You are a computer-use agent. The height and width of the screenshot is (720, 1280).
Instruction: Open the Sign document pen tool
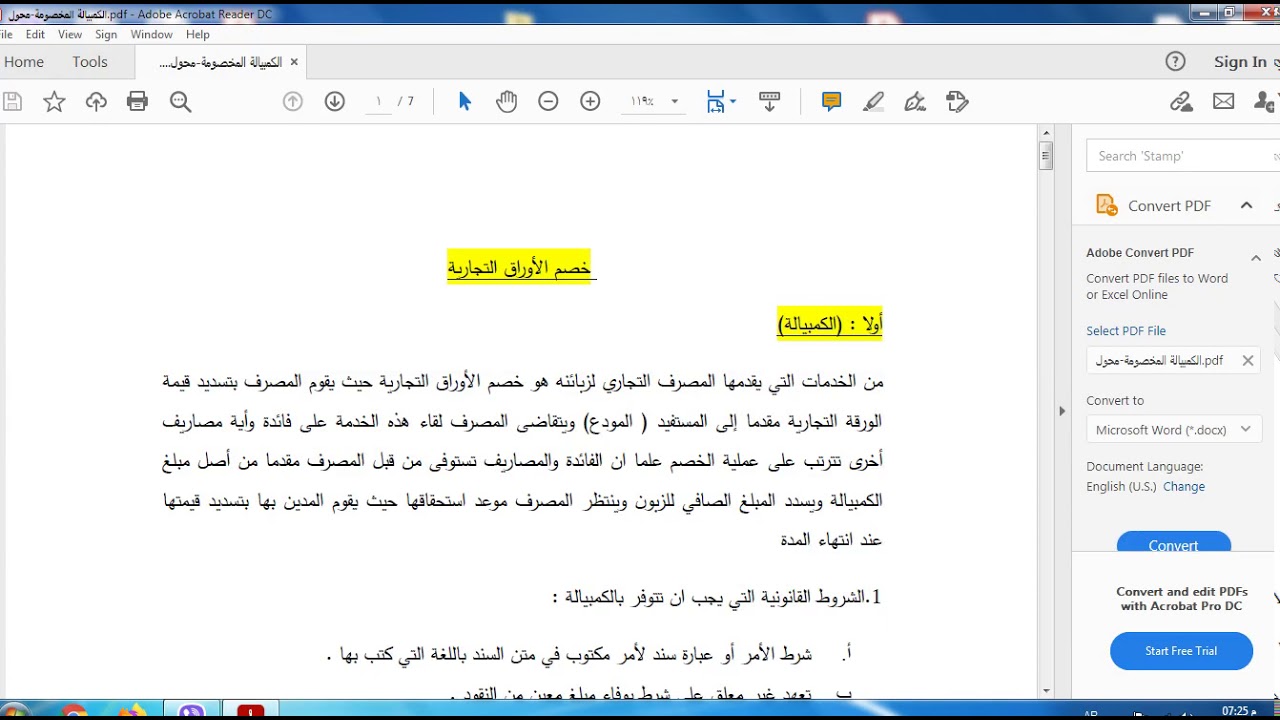tap(915, 101)
